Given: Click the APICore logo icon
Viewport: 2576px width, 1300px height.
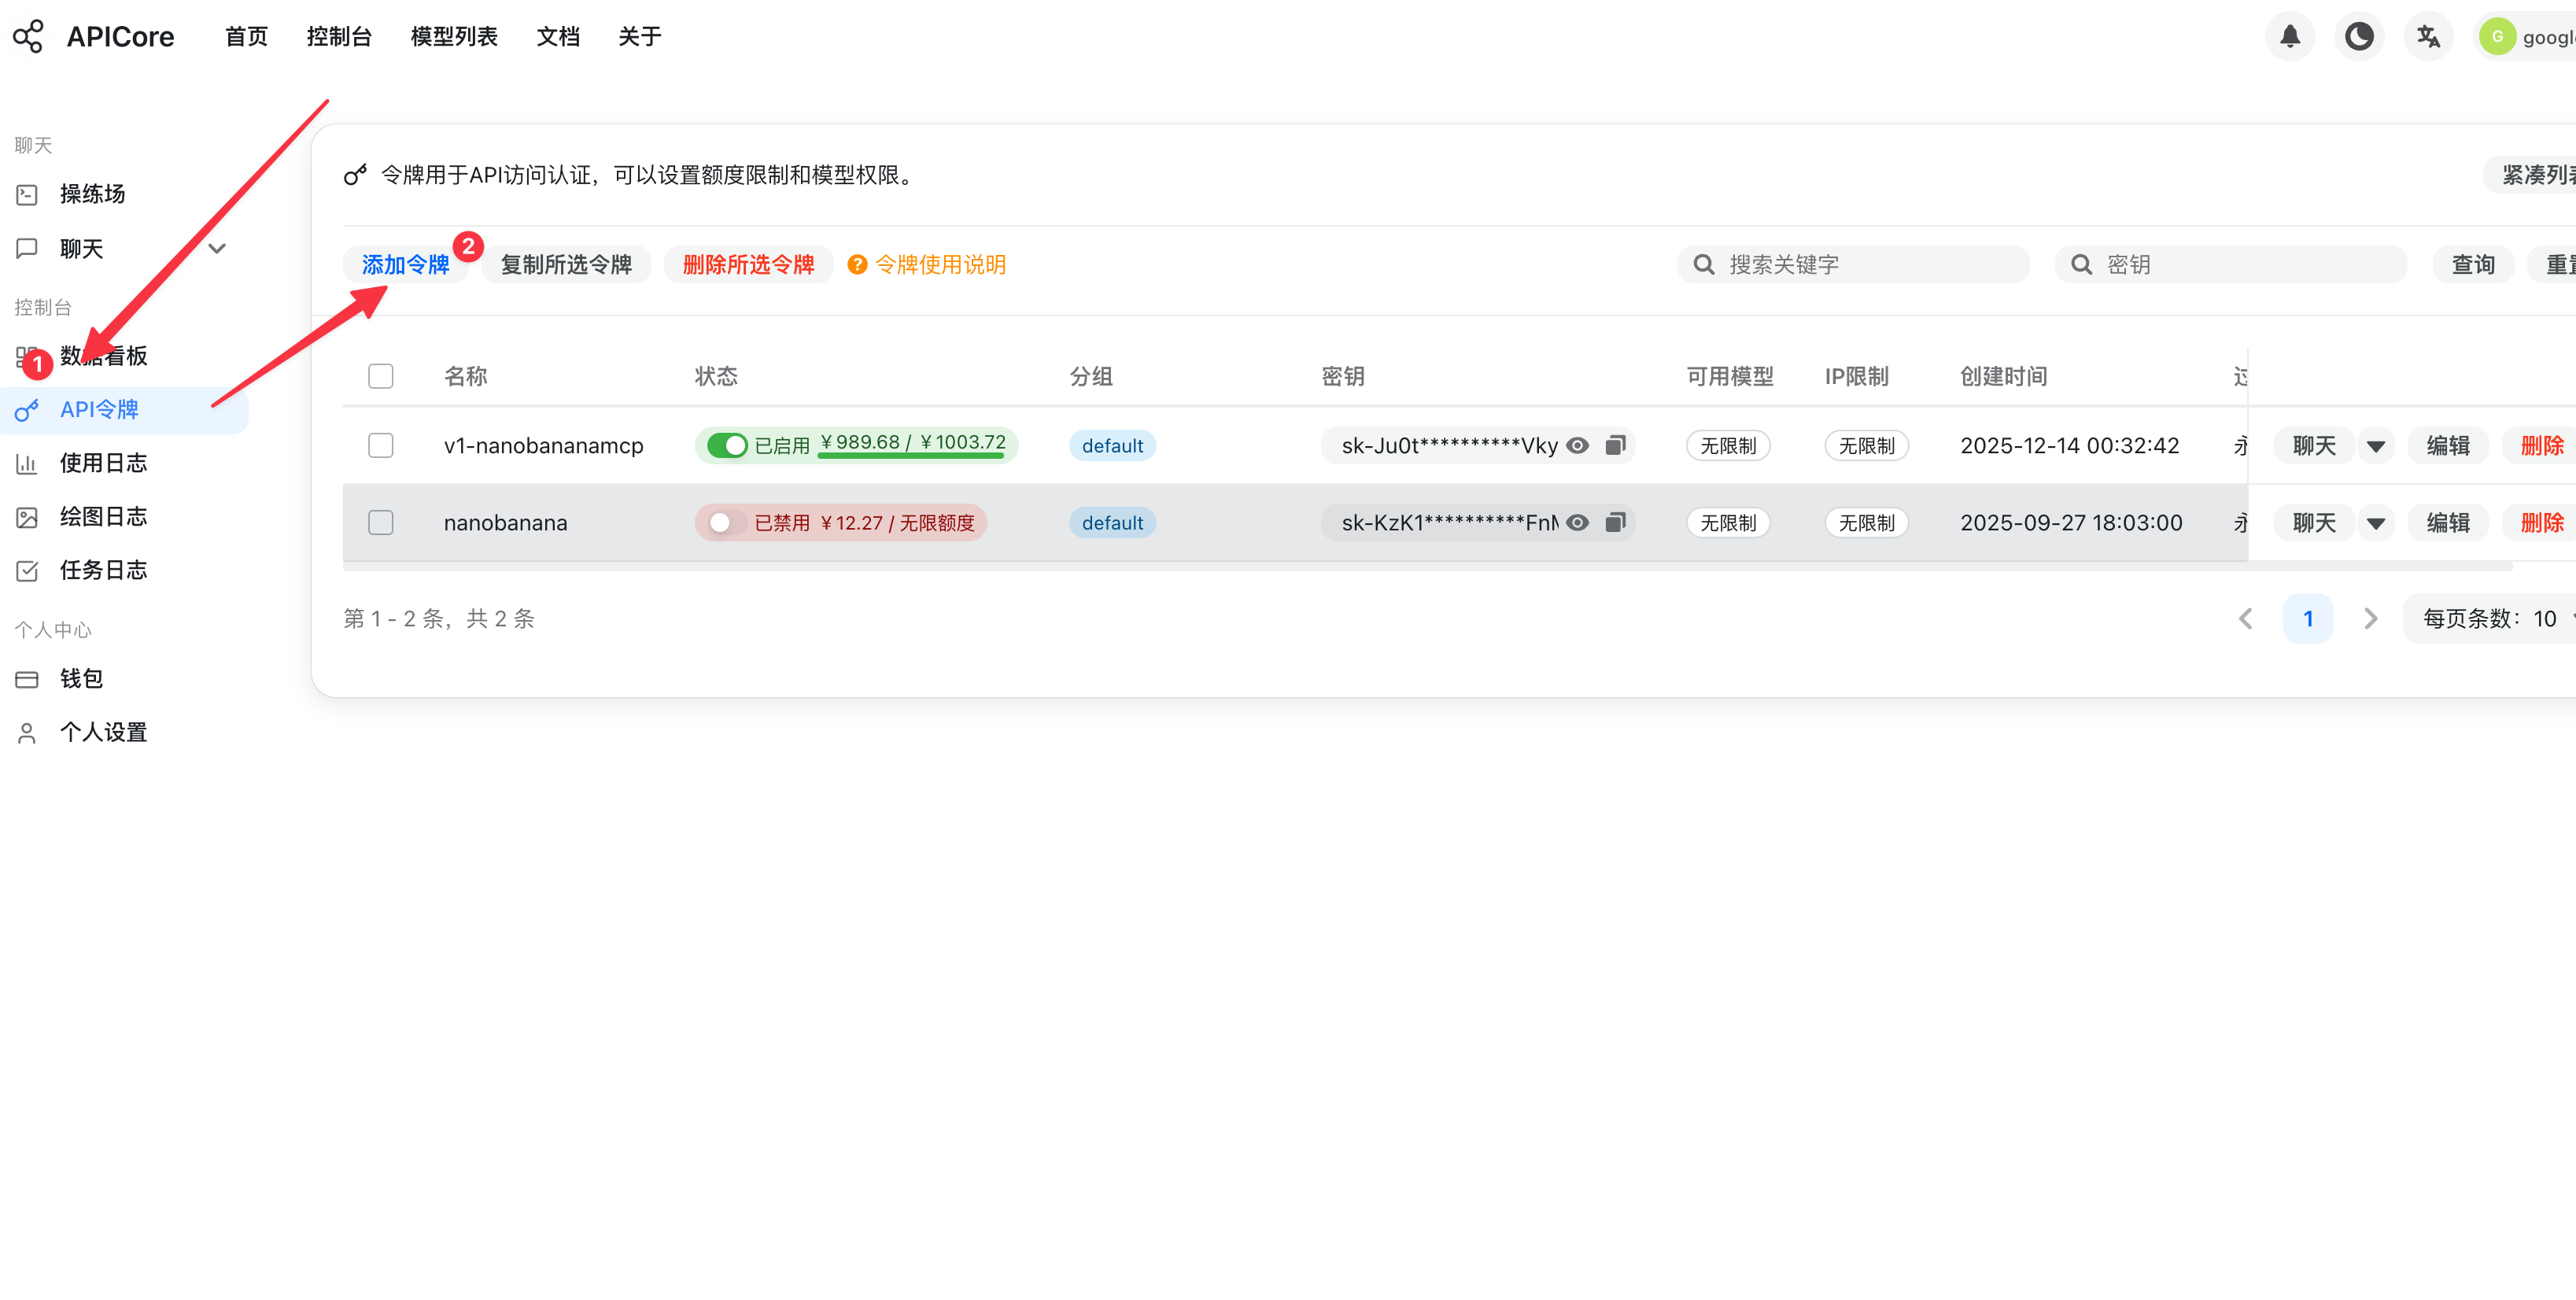Looking at the screenshot, I should (x=28, y=37).
